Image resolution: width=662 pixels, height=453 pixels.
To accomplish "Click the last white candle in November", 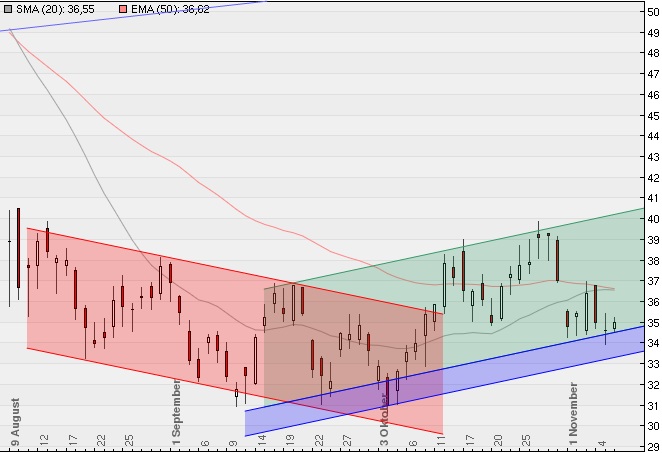I will pos(614,325).
